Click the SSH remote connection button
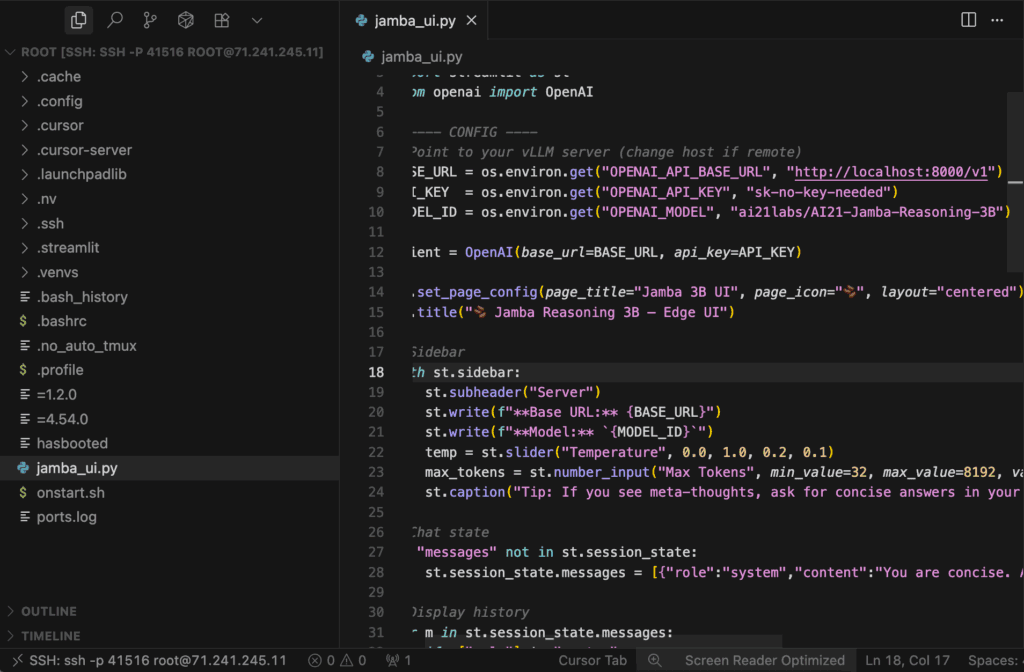This screenshot has height=672, width=1024. click(x=148, y=660)
